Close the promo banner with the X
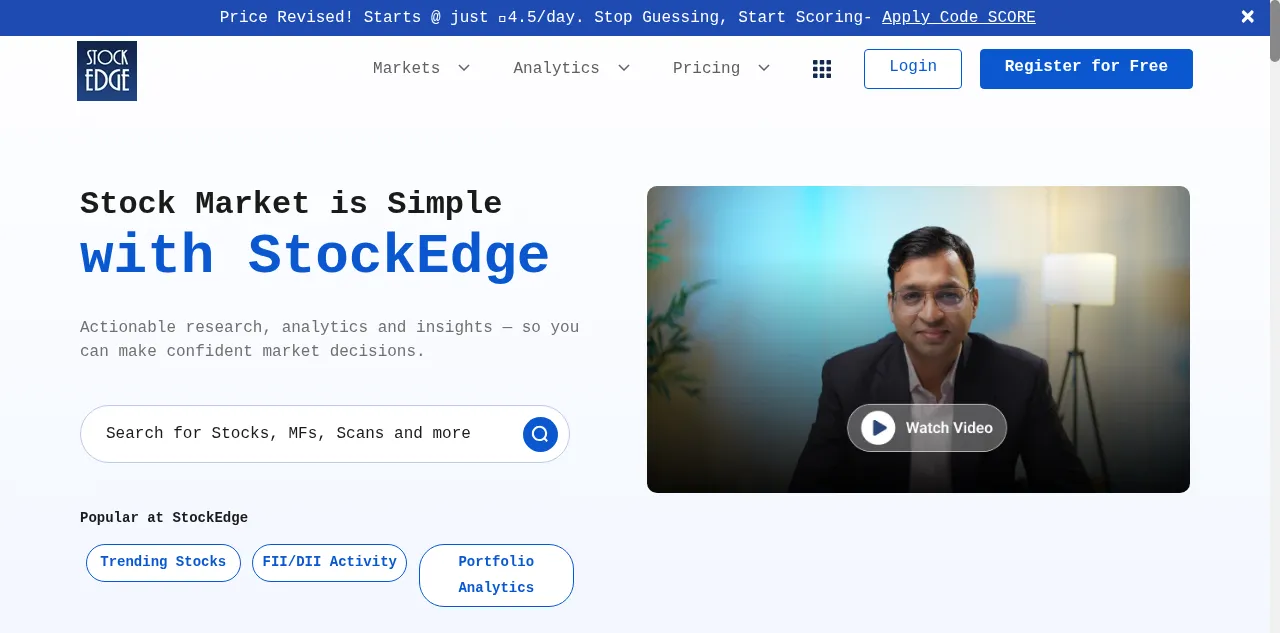 [x=1248, y=17]
